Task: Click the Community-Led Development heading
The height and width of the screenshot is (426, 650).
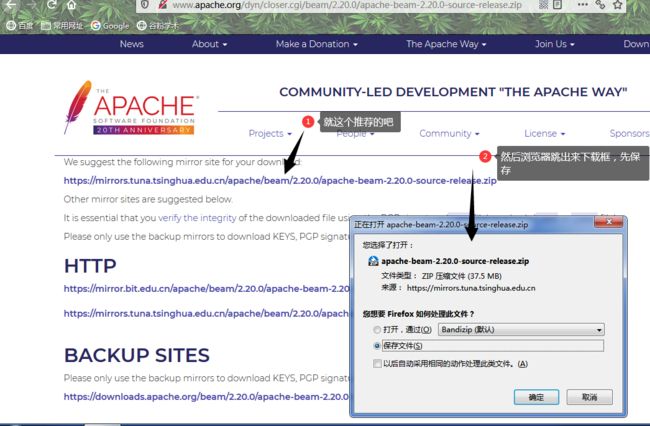Action: click(453, 92)
